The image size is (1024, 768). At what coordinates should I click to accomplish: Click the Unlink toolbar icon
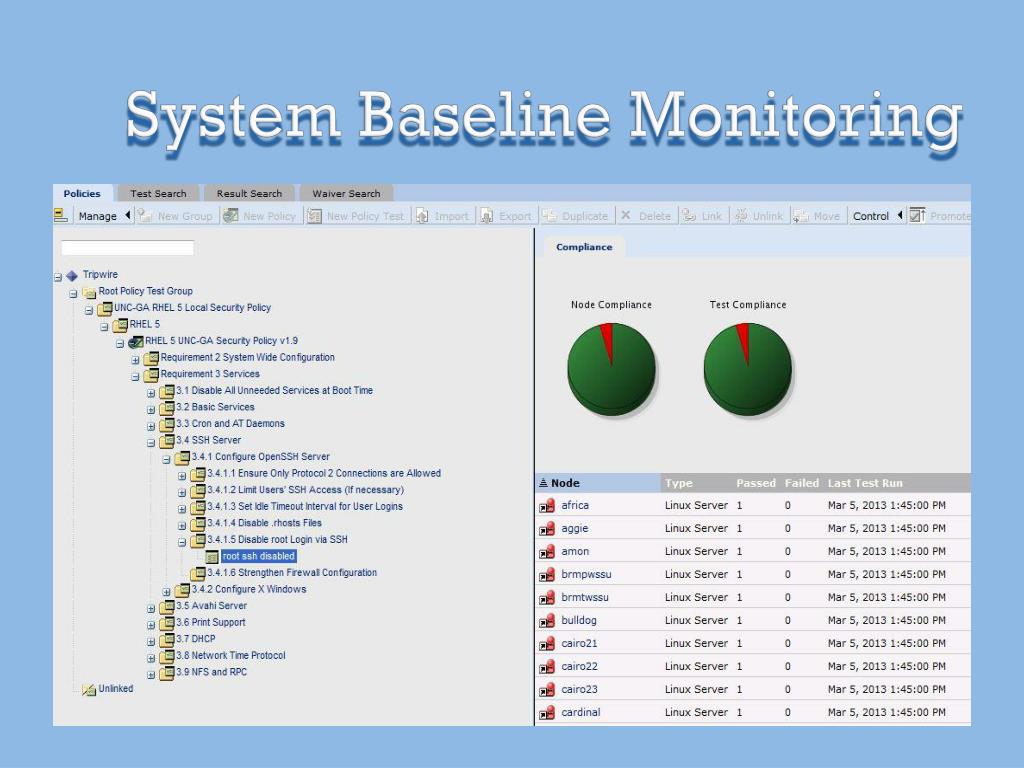(x=741, y=216)
